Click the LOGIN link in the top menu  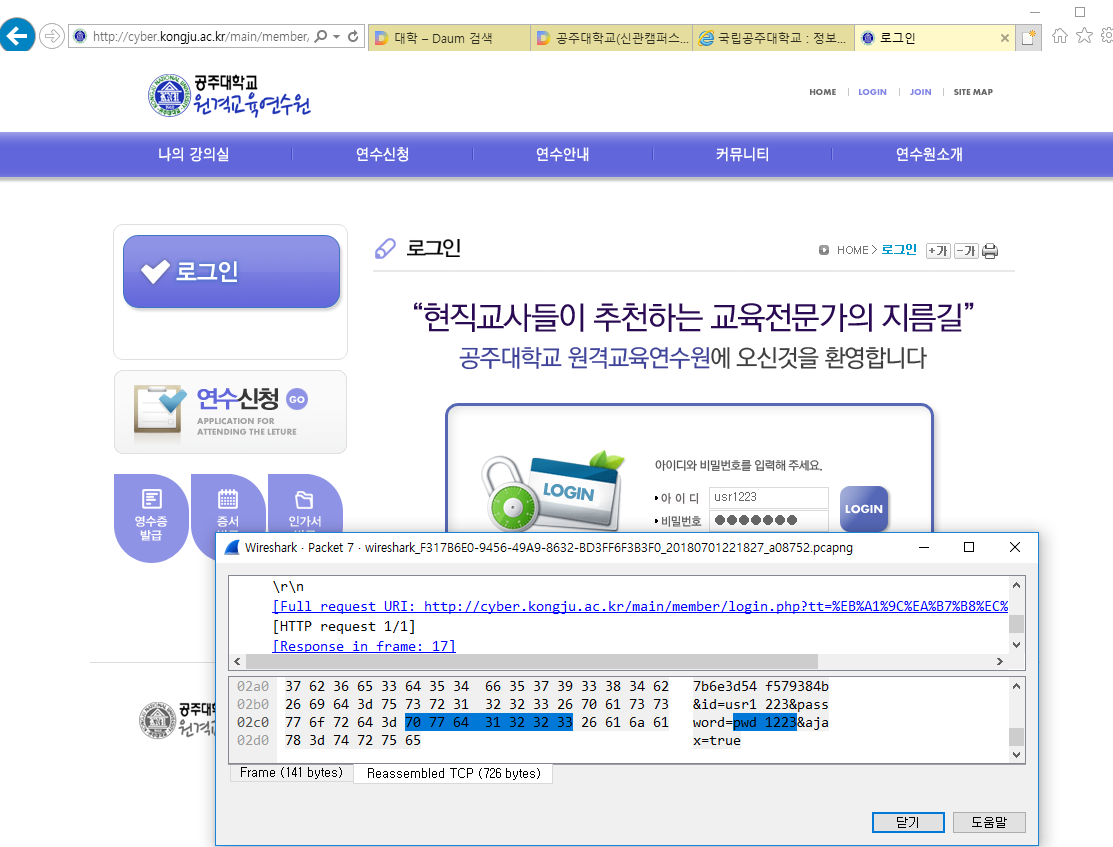point(872,92)
